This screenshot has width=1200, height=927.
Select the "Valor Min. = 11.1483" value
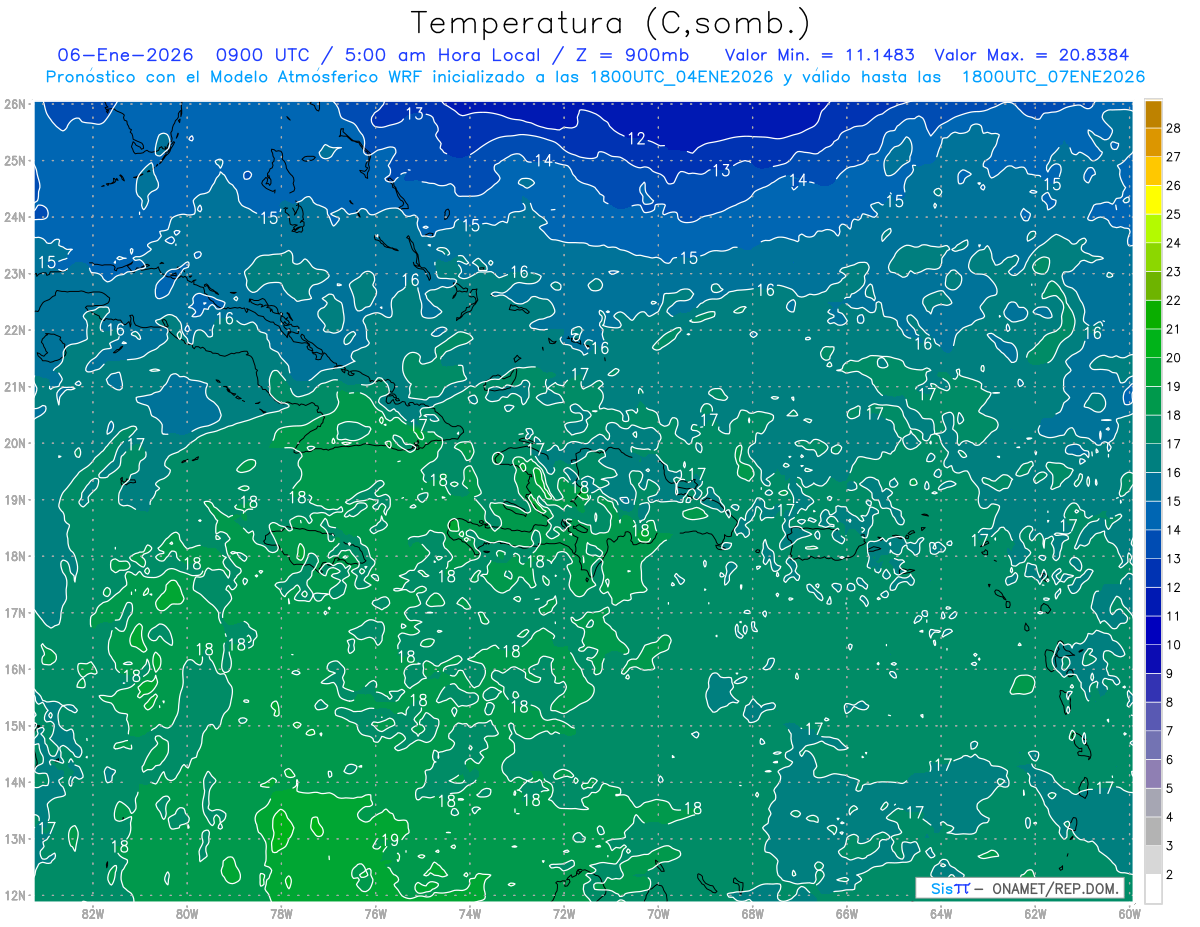point(819,55)
